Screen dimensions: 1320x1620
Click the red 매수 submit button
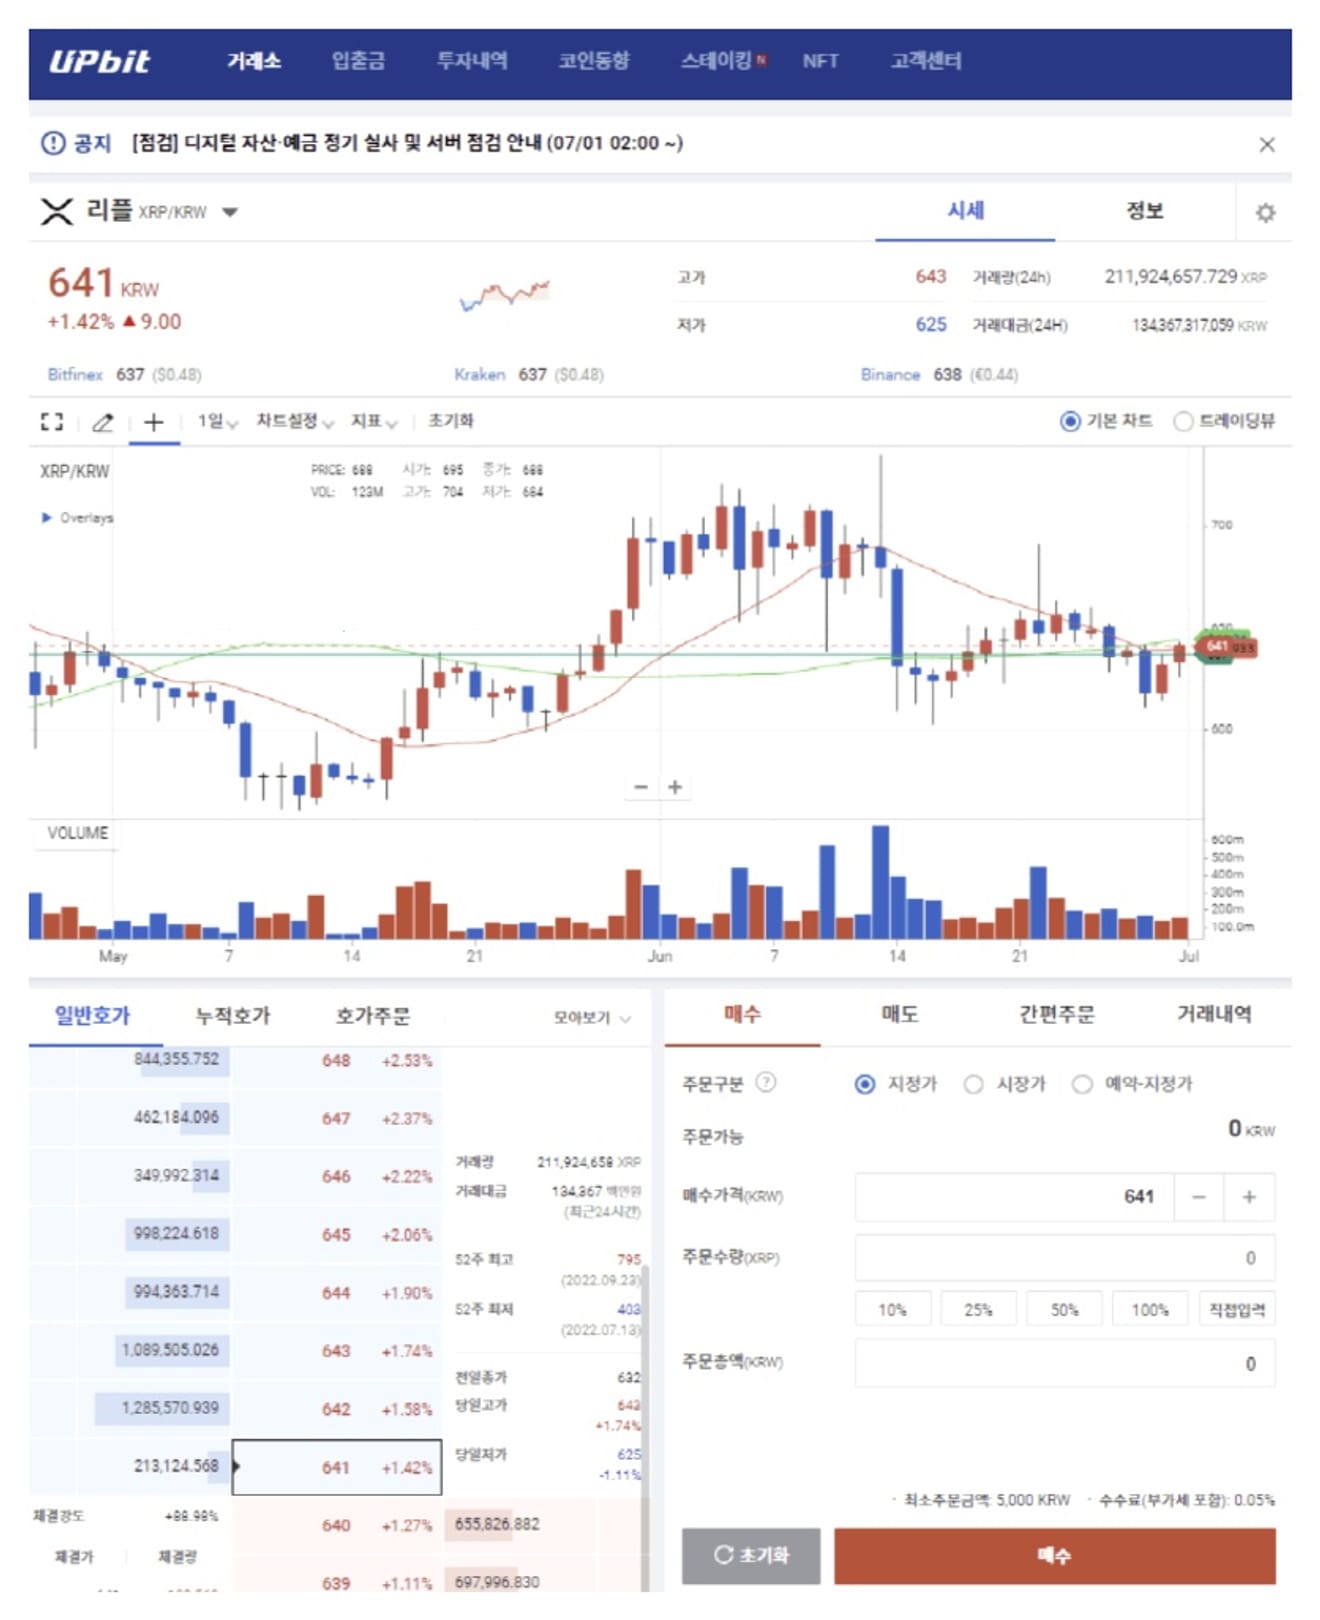point(1055,1555)
